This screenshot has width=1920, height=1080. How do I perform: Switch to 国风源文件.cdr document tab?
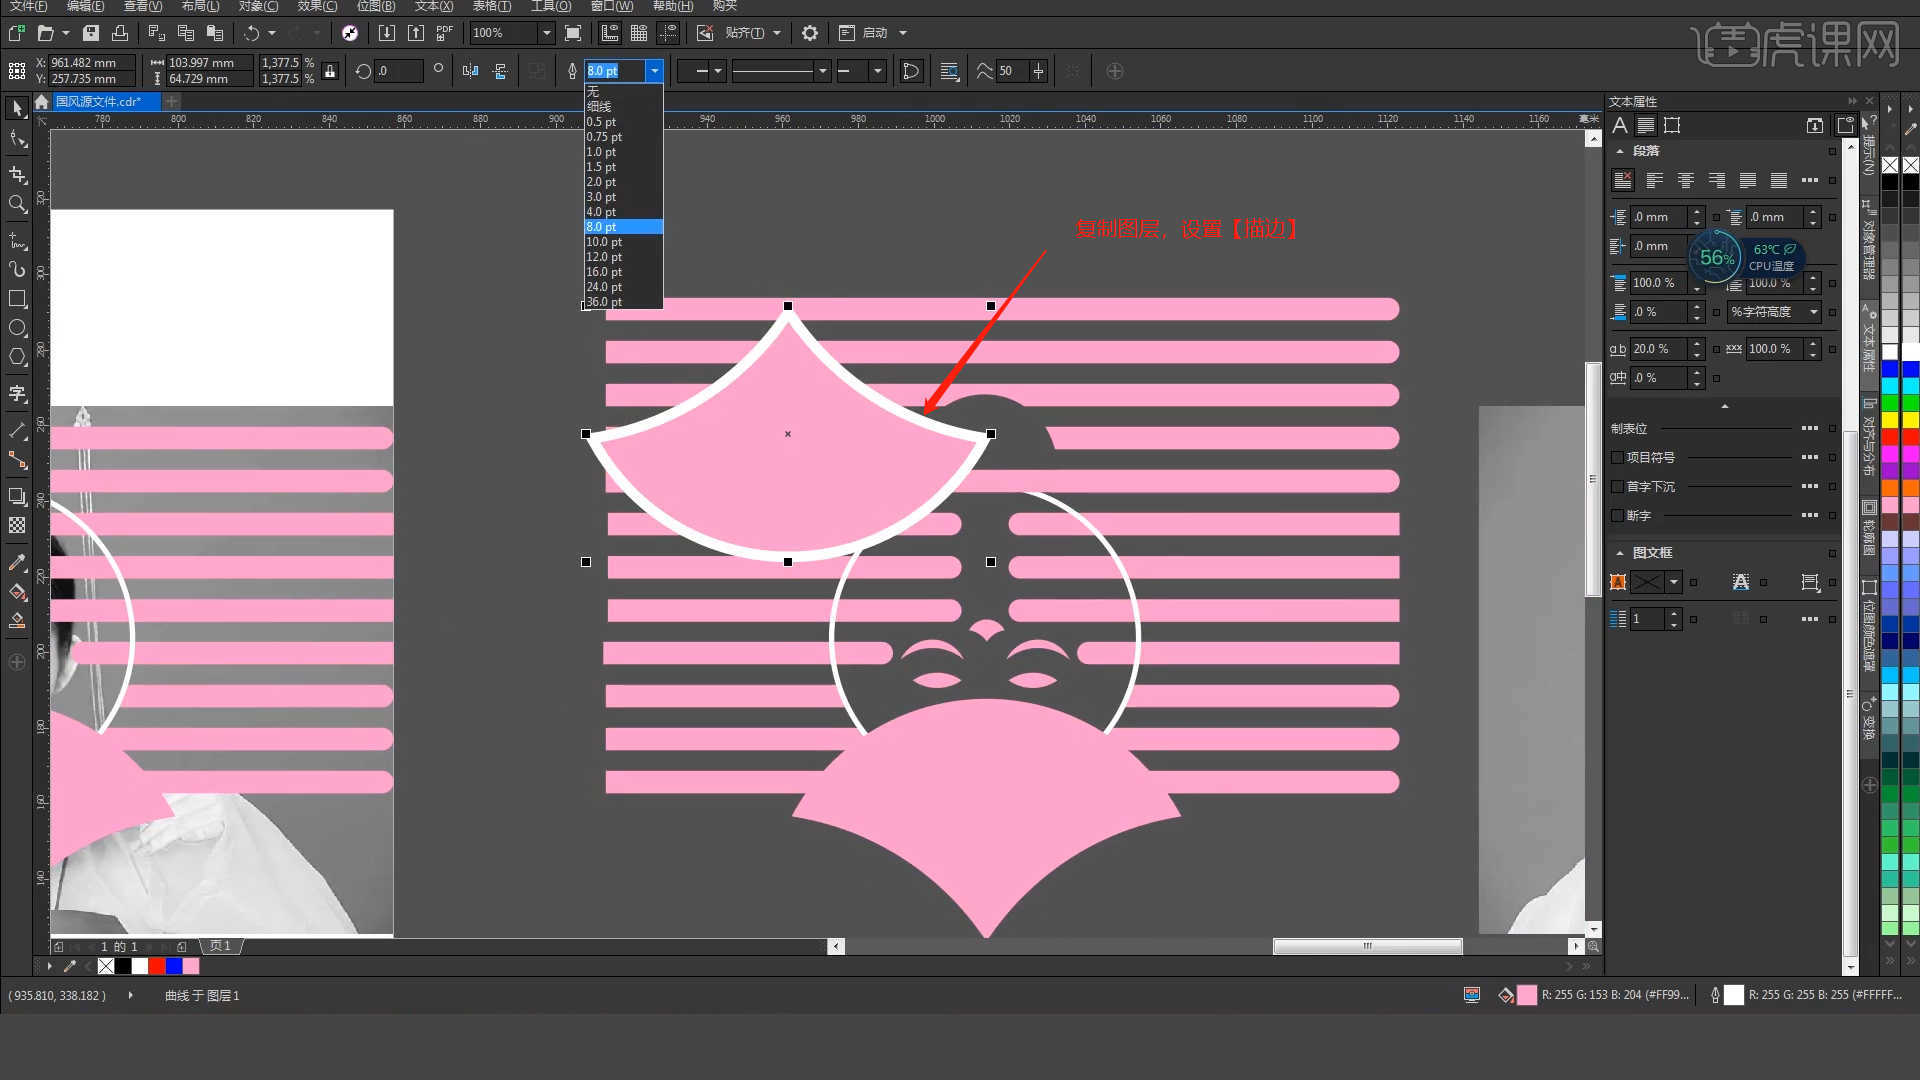tap(98, 101)
